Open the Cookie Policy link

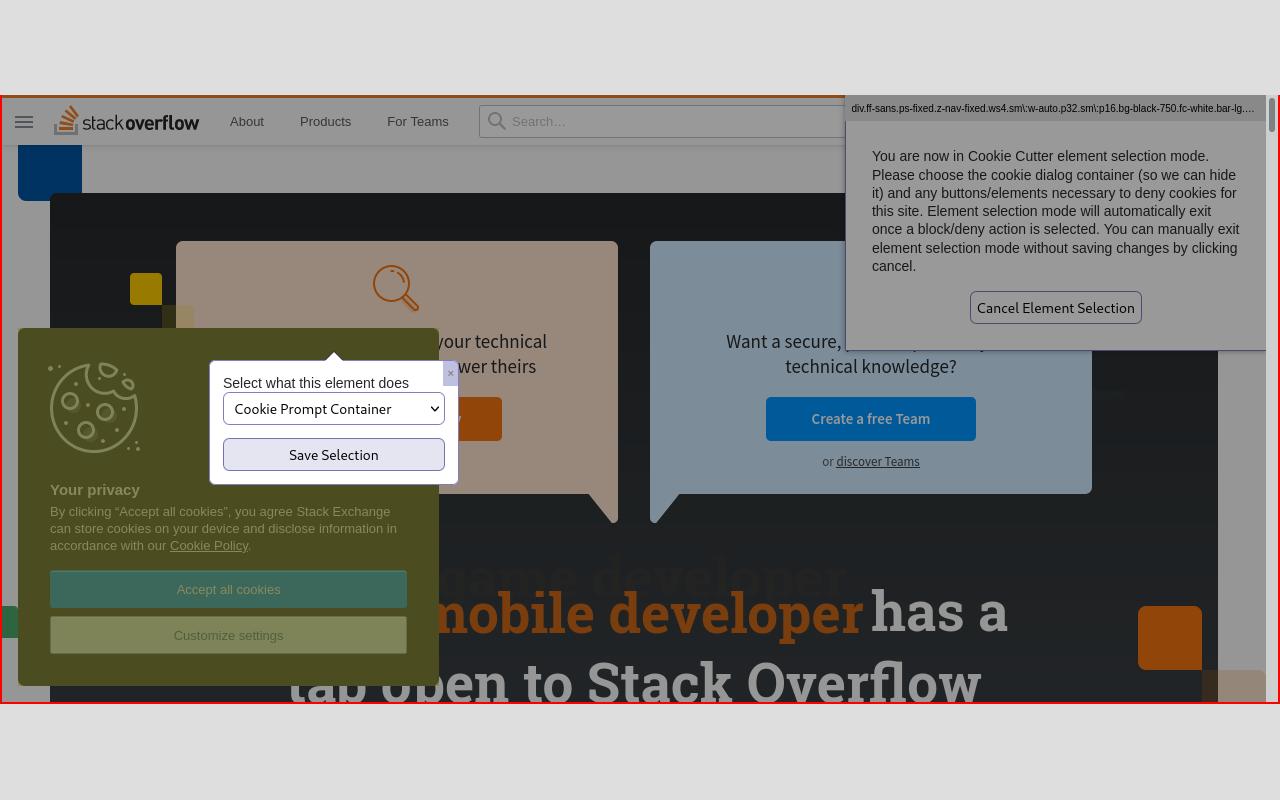pyautogui.click(x=209, y=545)
